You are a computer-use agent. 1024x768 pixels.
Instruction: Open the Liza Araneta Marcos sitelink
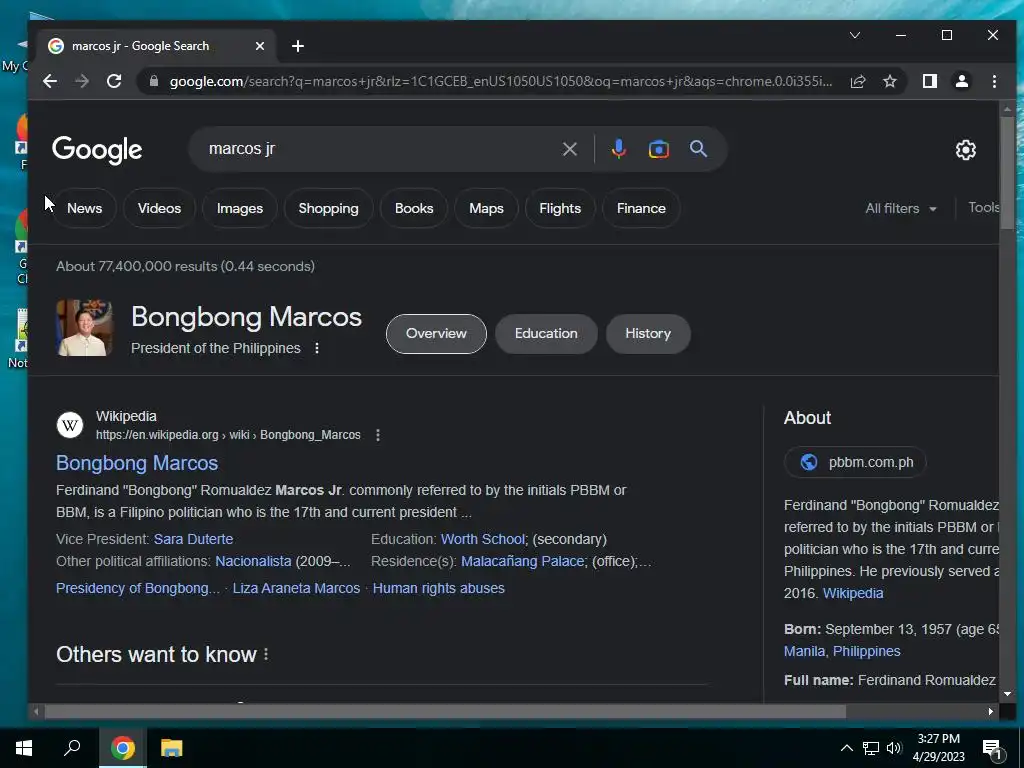point(296,588)
